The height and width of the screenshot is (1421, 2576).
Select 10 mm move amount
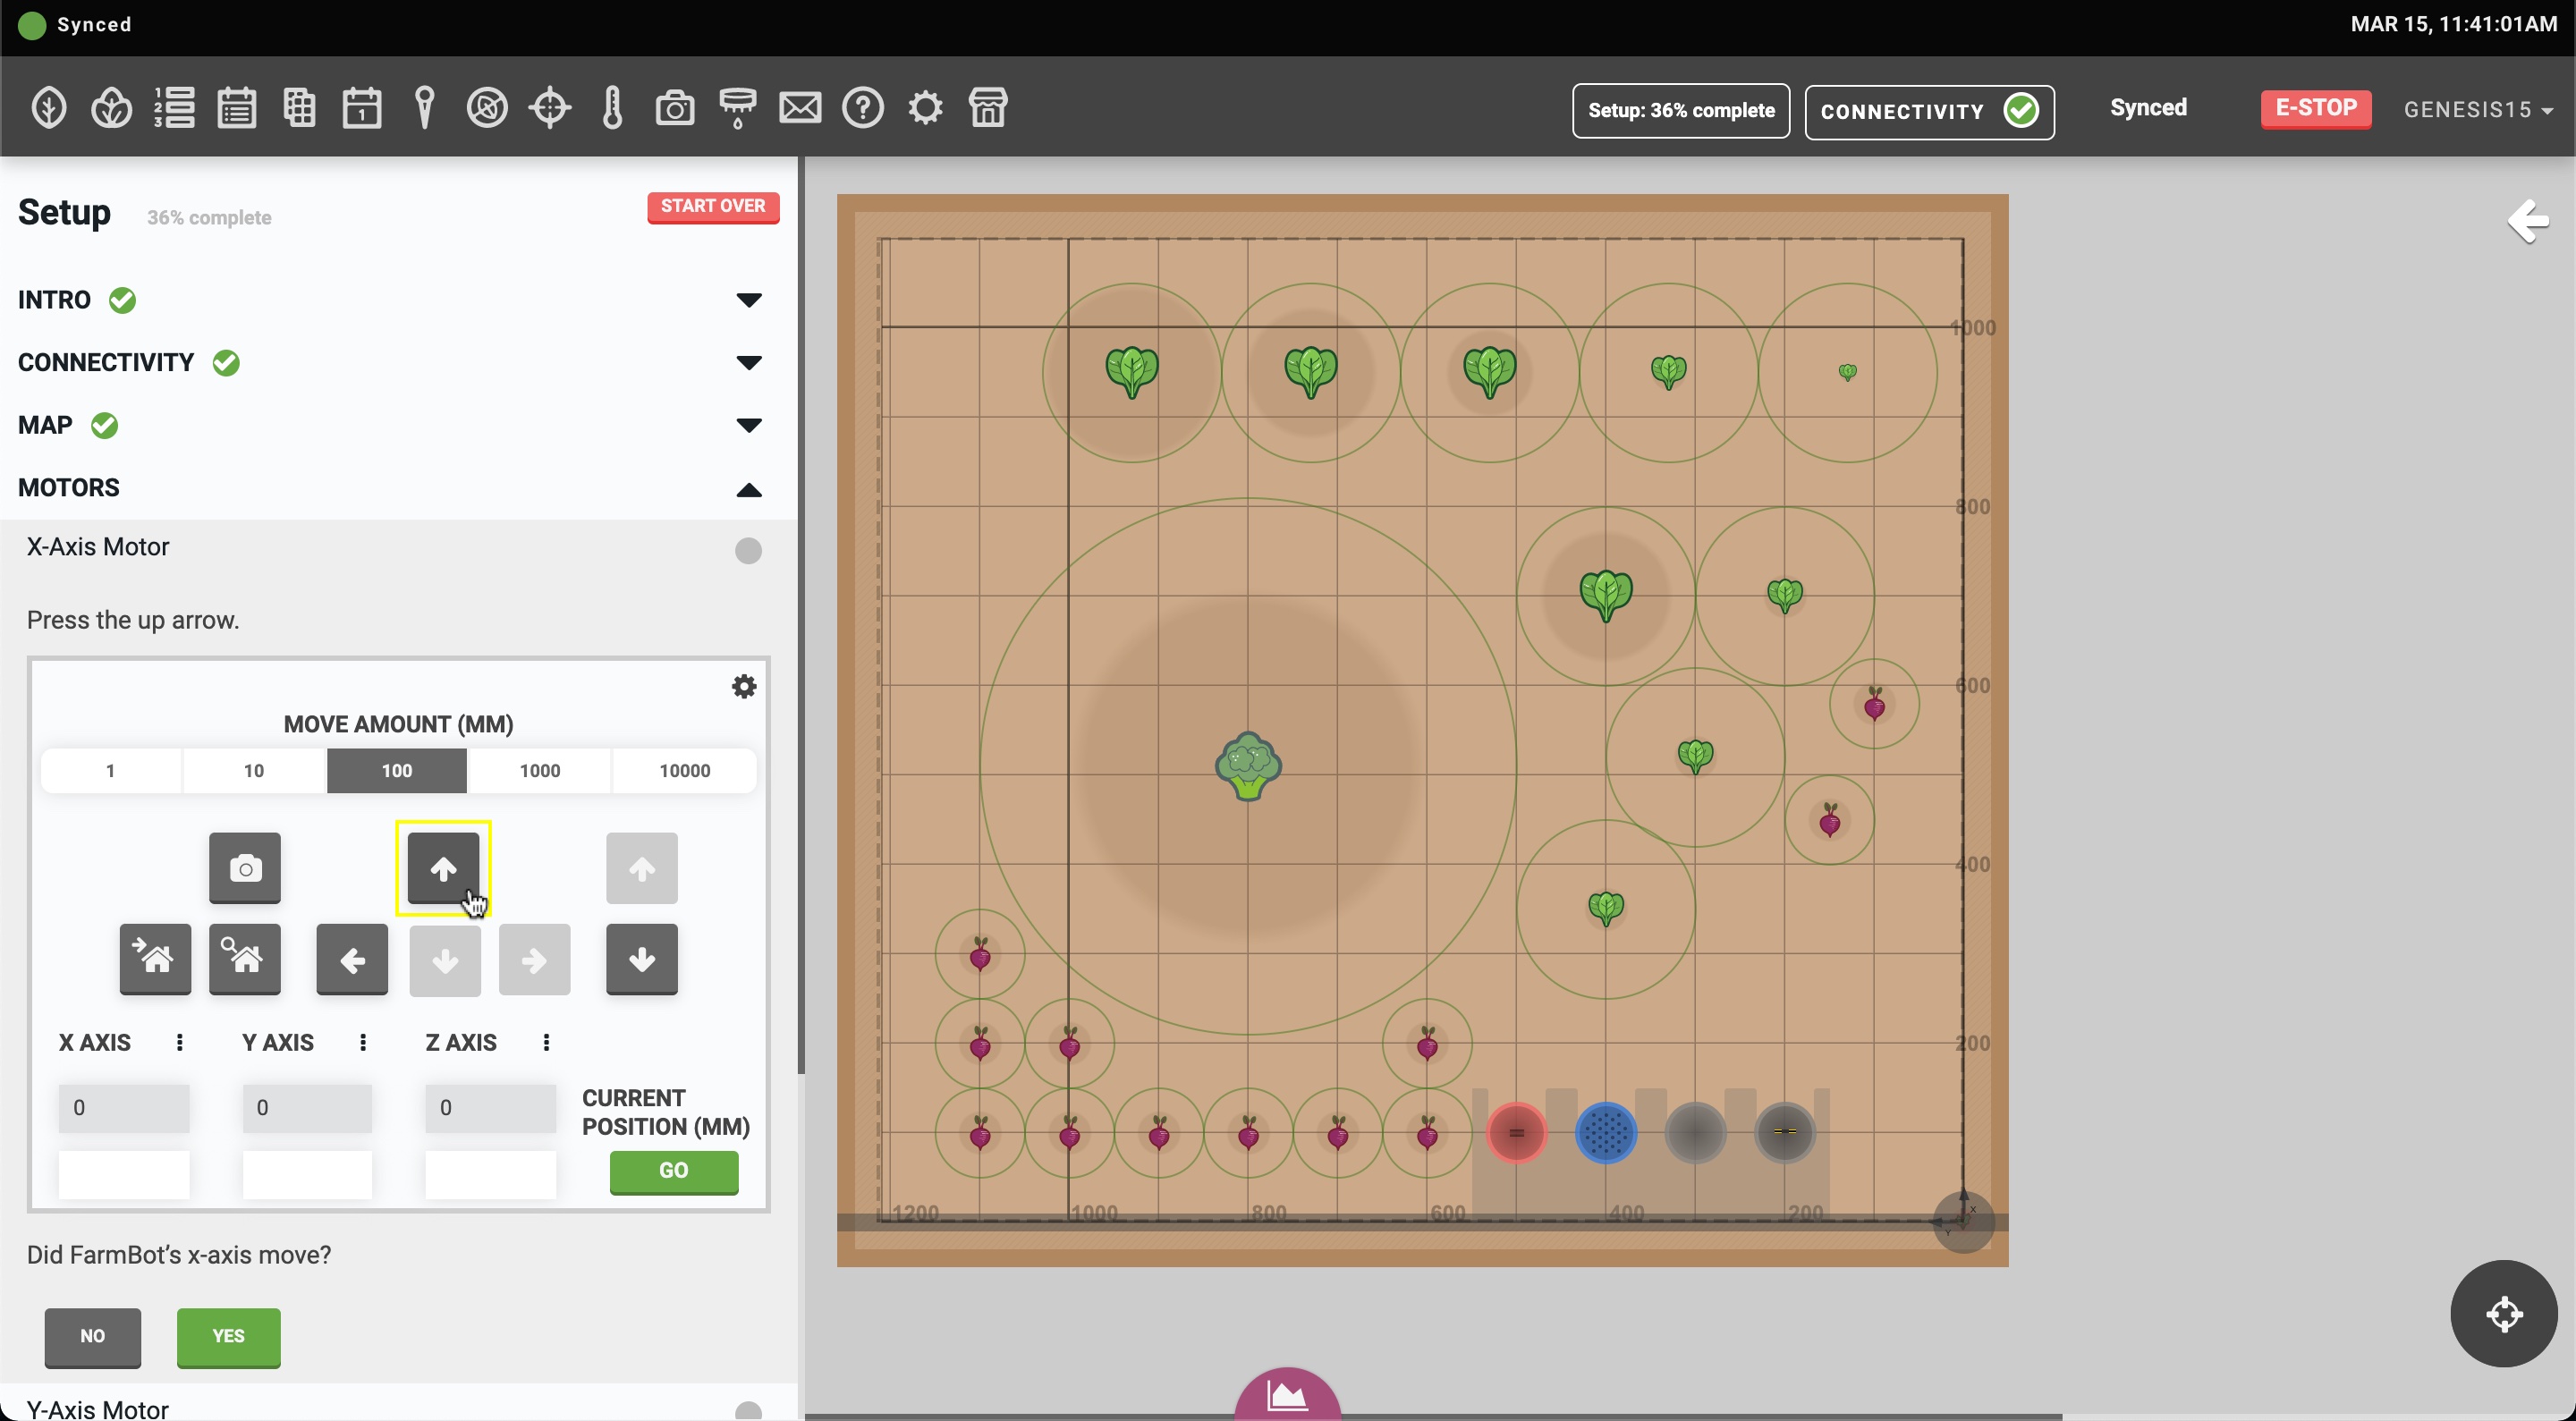point(254,771)
